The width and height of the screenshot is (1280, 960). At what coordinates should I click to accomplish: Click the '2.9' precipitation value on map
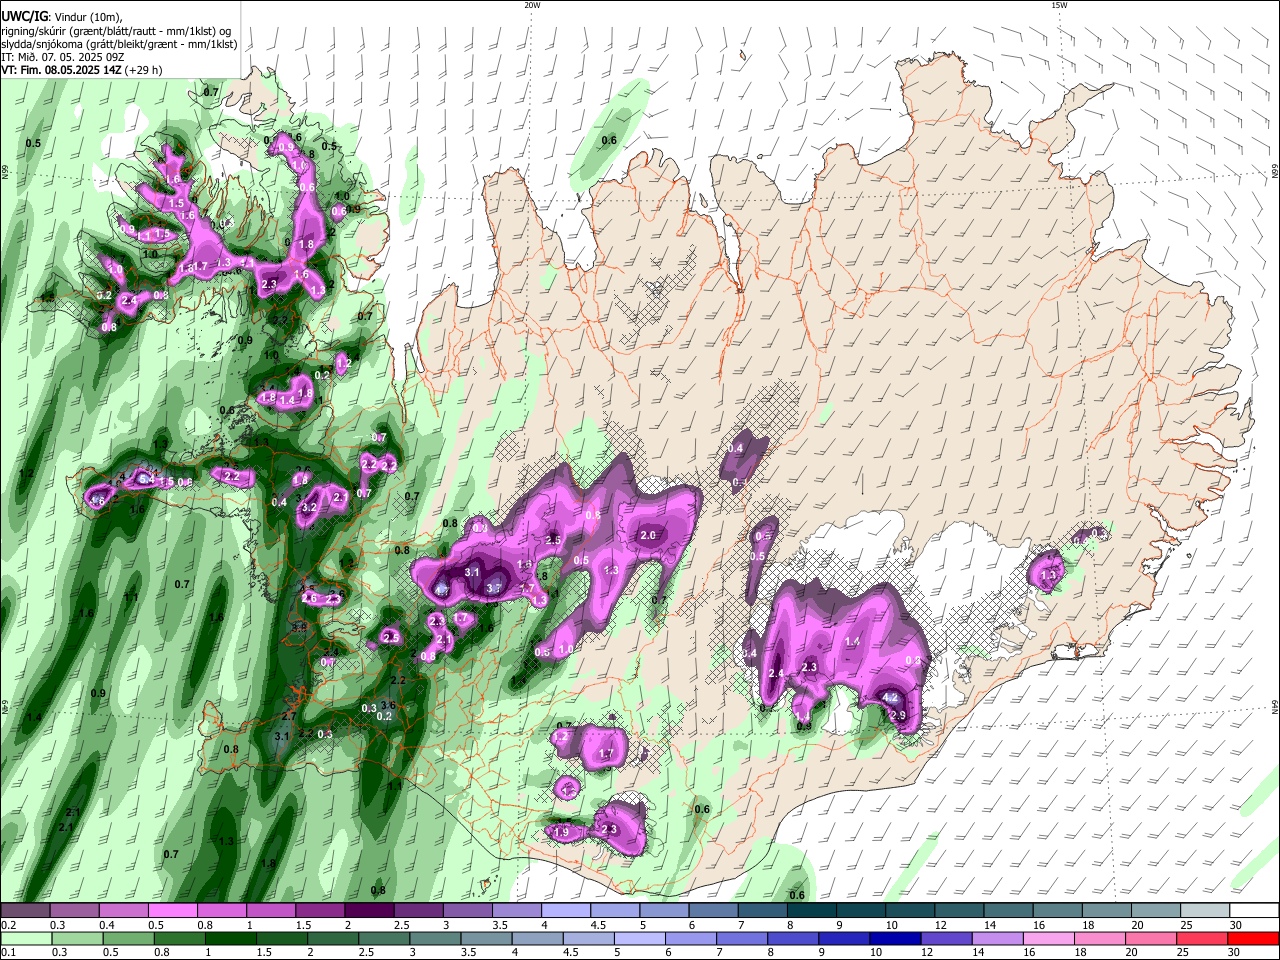(x=898, y=715)
